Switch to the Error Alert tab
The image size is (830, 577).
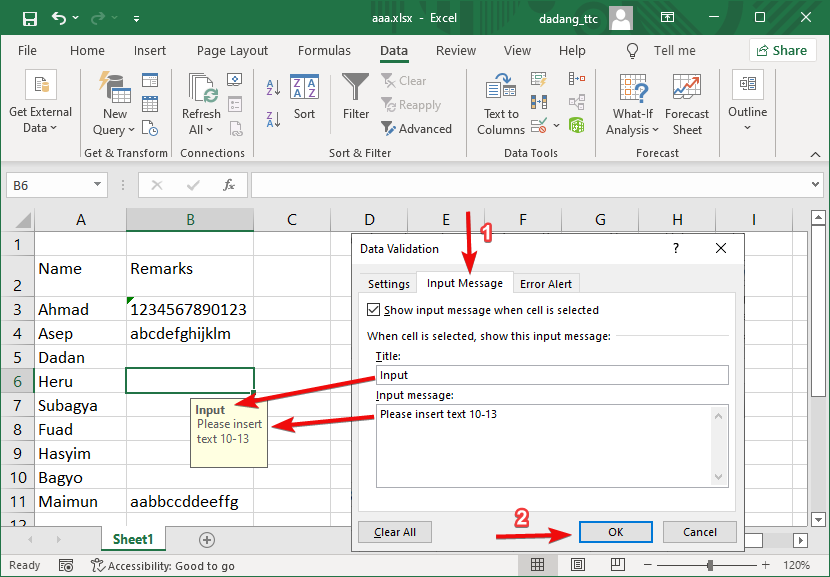545,283
